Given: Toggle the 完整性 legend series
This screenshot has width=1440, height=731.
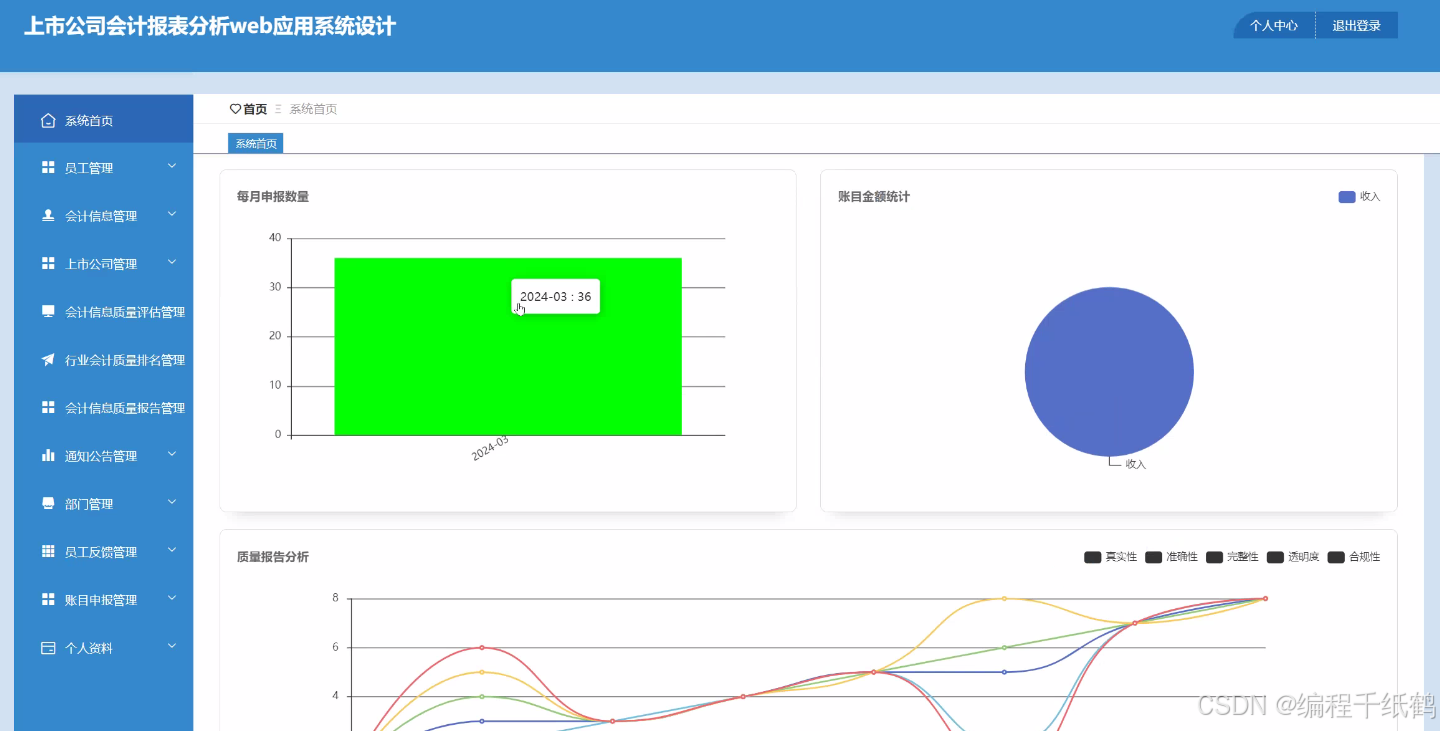Looking at the screenshot, I should click(1232, 557).
